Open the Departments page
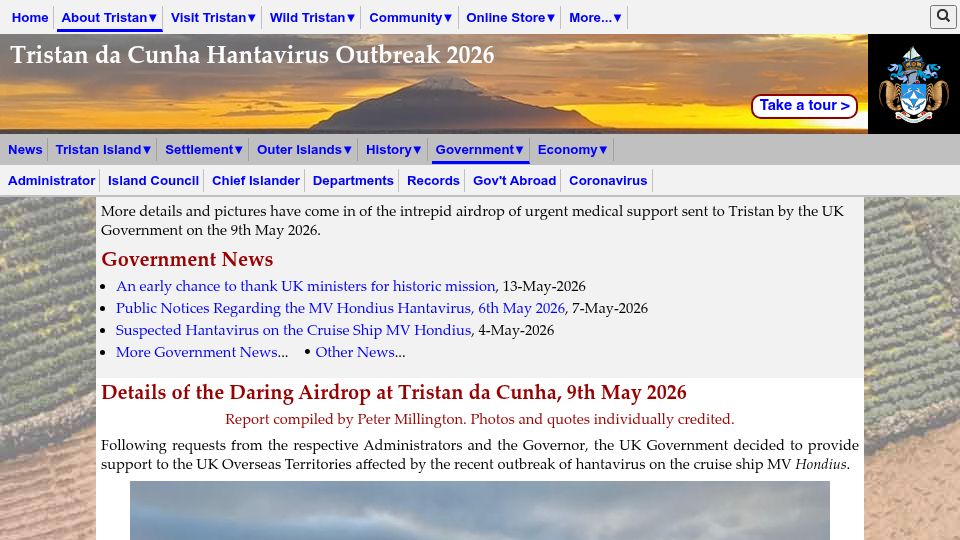This screenshot has height=540, width=960. tap(353, 181)
